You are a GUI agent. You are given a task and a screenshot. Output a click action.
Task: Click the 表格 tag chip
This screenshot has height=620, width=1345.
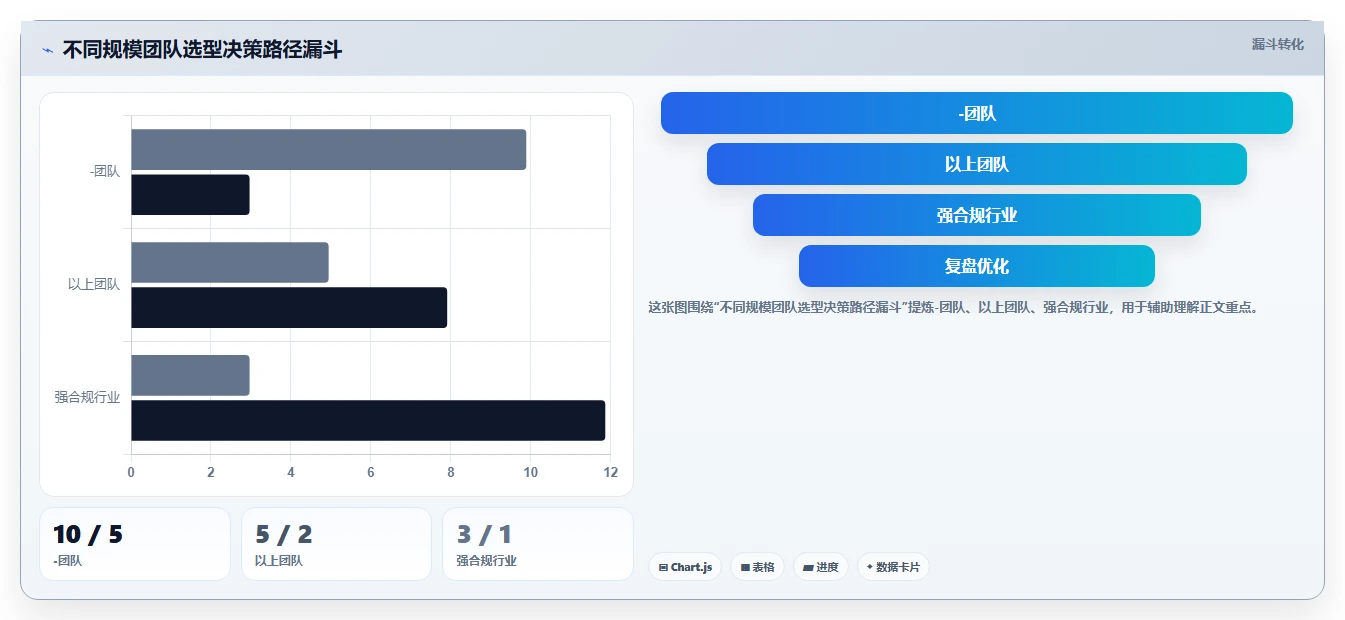757,567
